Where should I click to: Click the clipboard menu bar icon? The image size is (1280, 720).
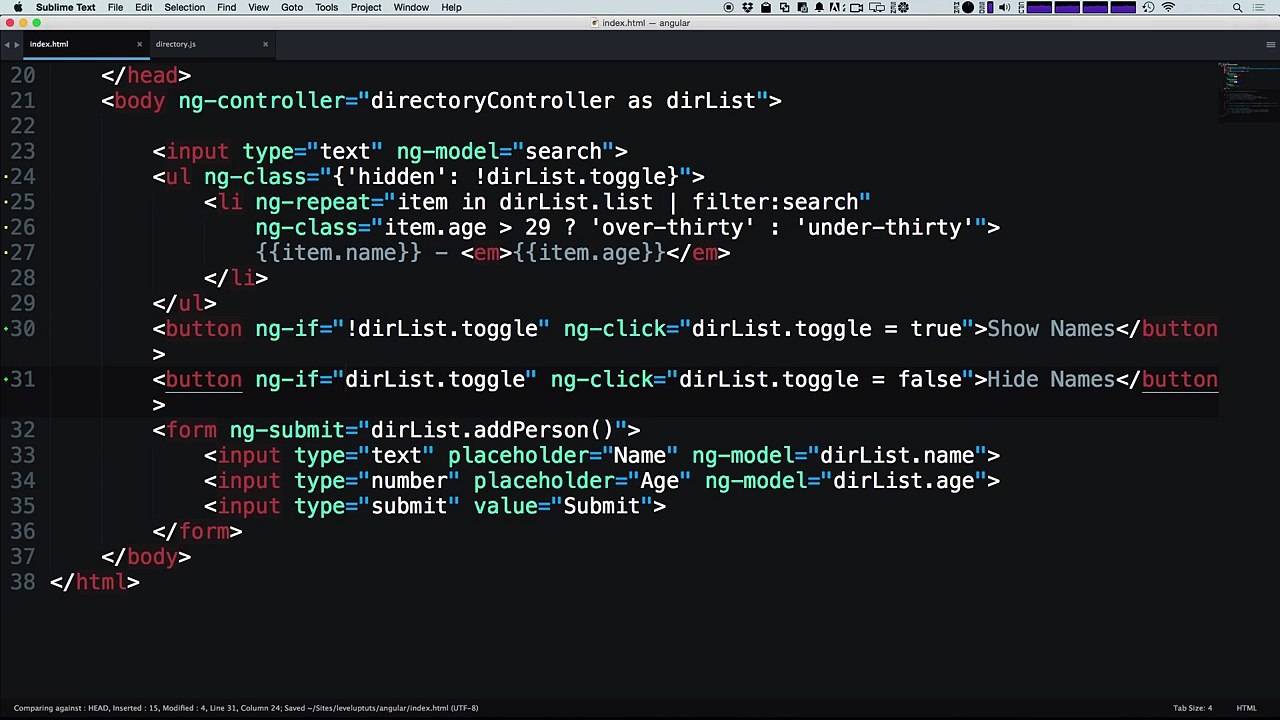point(766,7)
